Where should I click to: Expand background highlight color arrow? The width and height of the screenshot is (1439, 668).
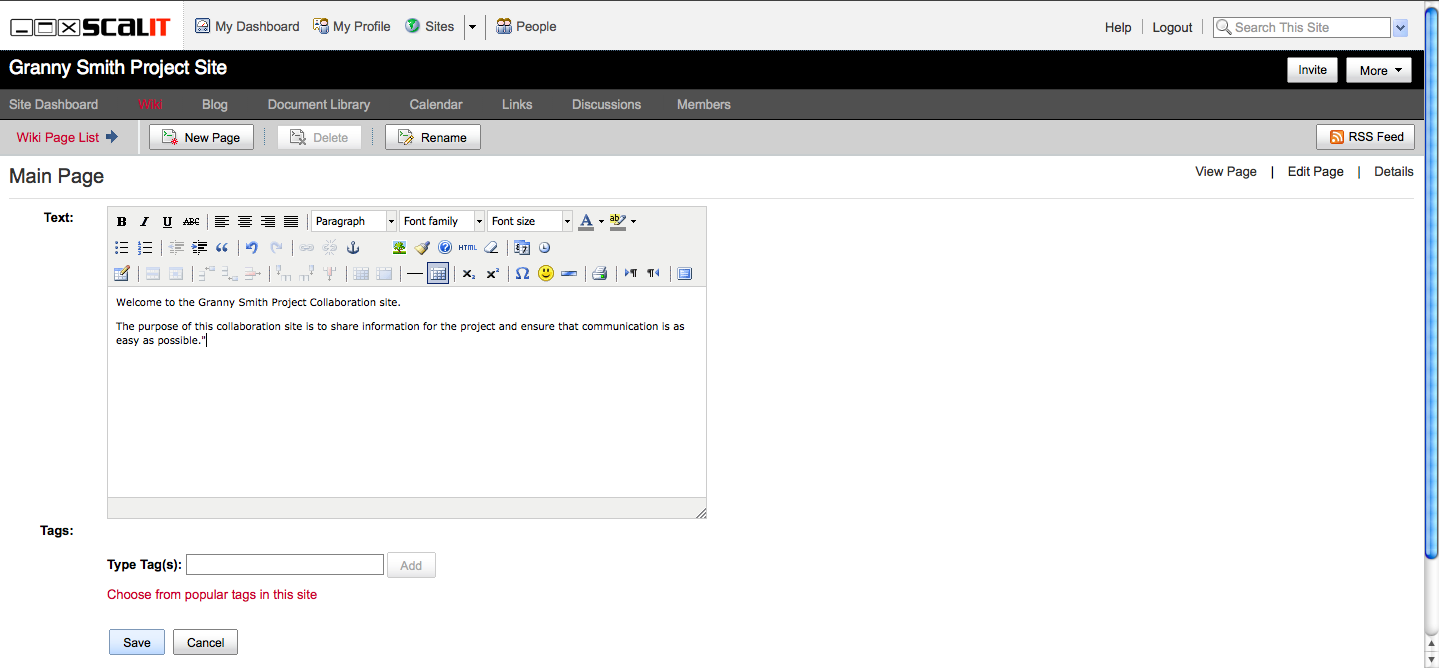click(633, 222)
